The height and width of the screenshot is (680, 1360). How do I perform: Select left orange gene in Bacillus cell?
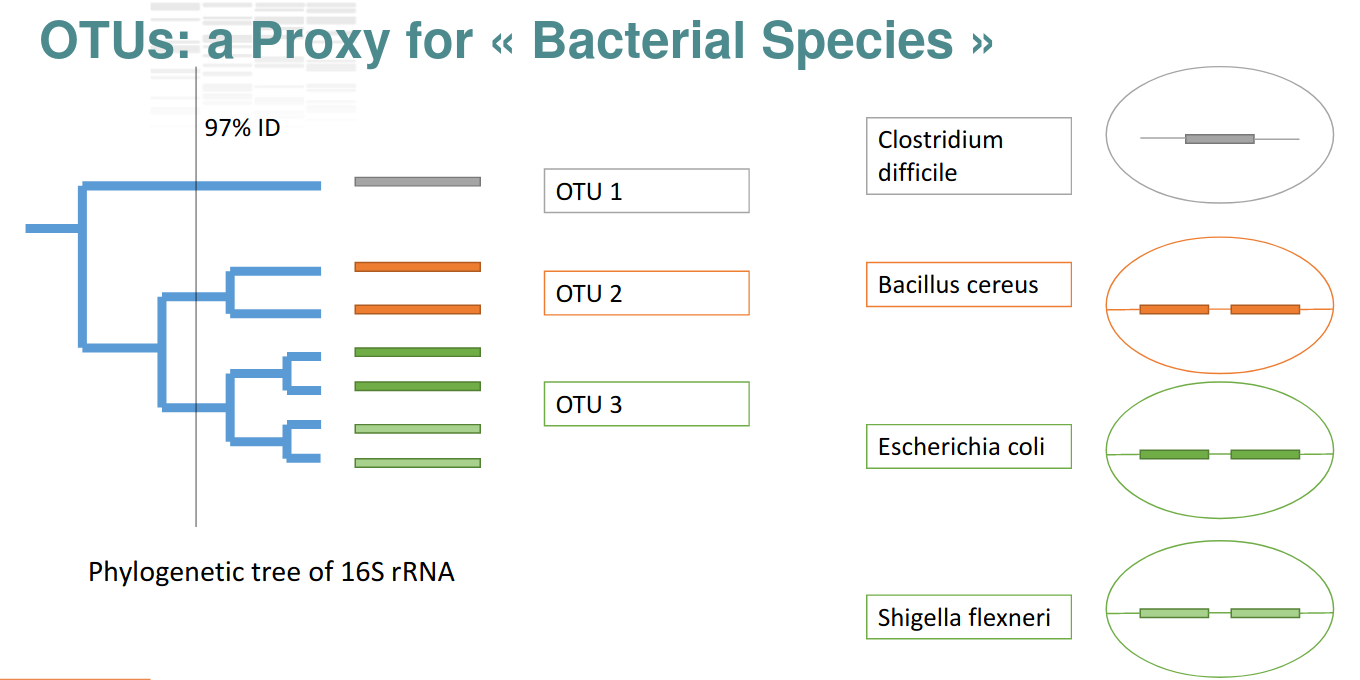1174,310
